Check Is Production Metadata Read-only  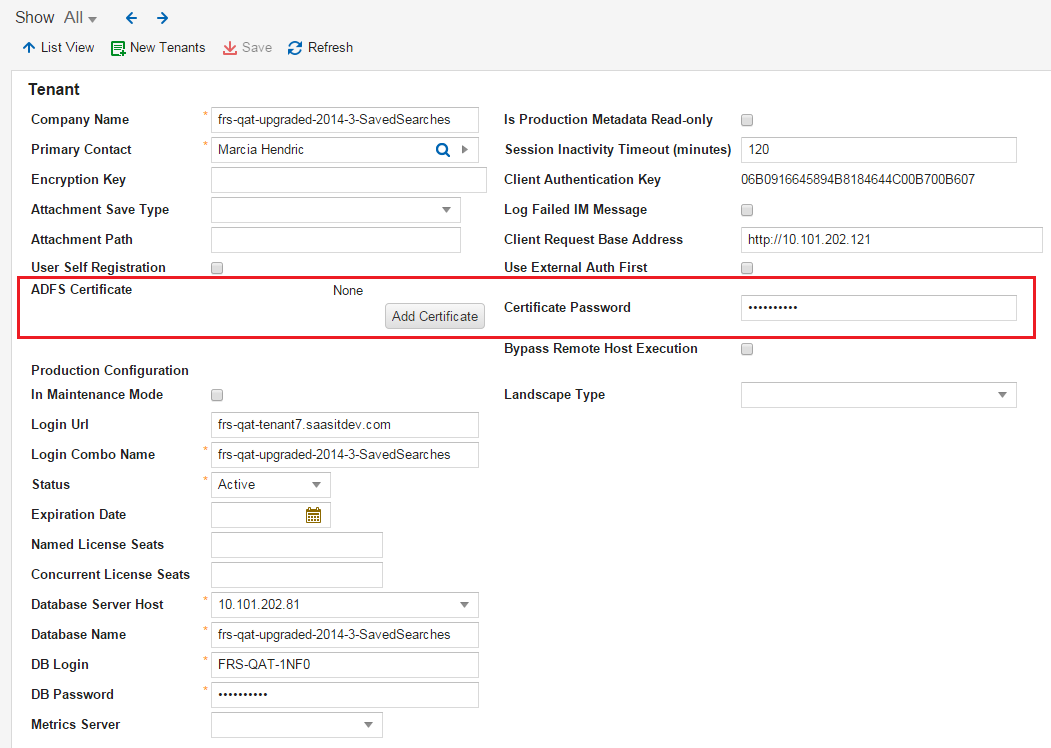tap(746, 119)
